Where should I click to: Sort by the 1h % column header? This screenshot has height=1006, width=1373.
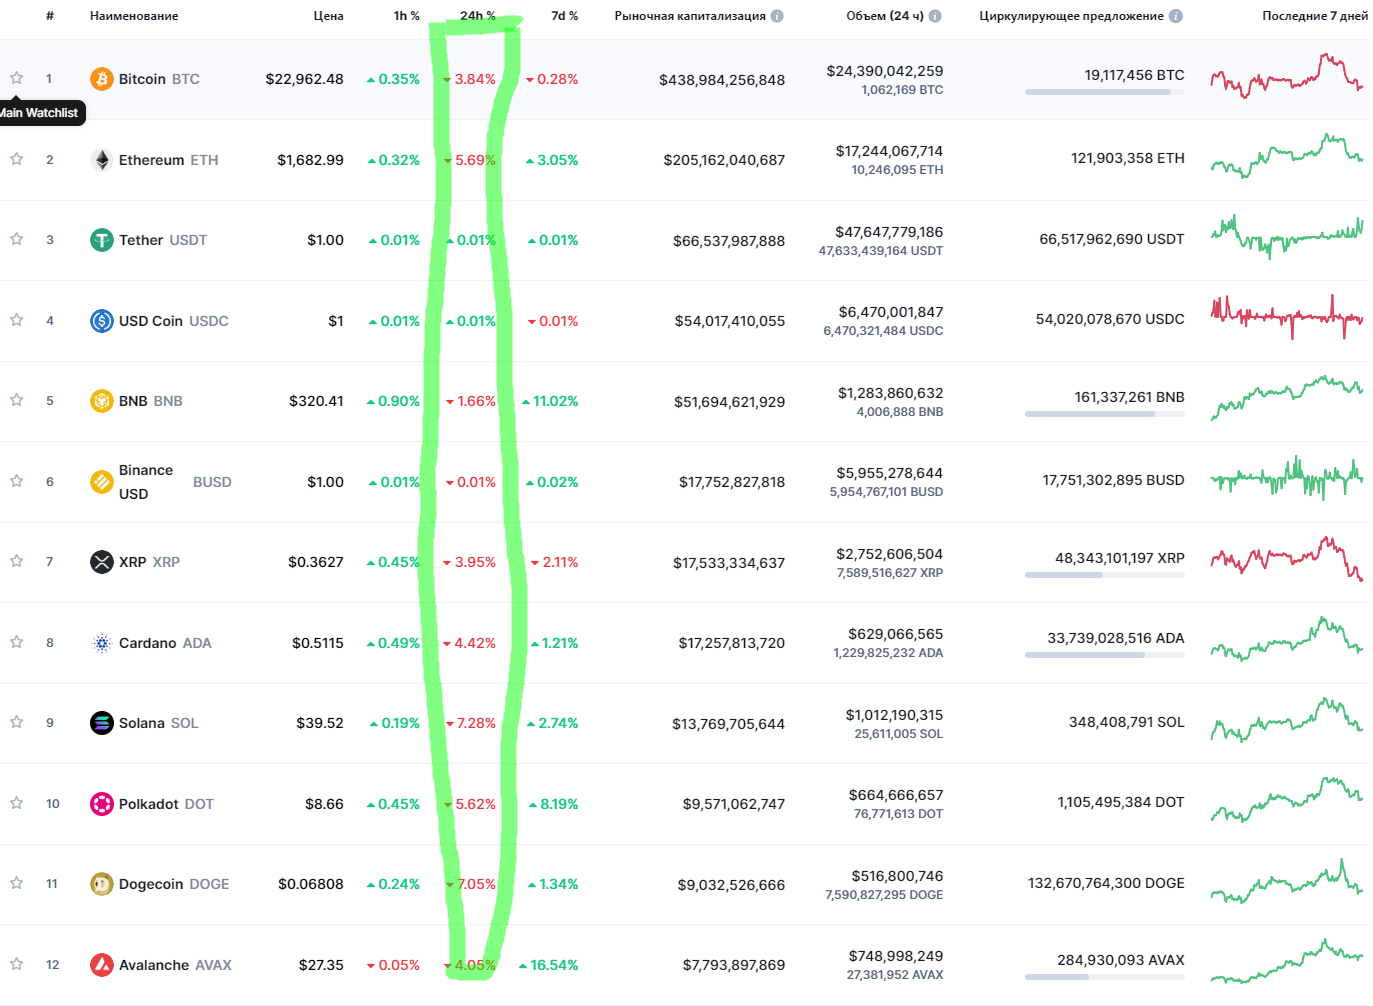click(x=406, y=16)
